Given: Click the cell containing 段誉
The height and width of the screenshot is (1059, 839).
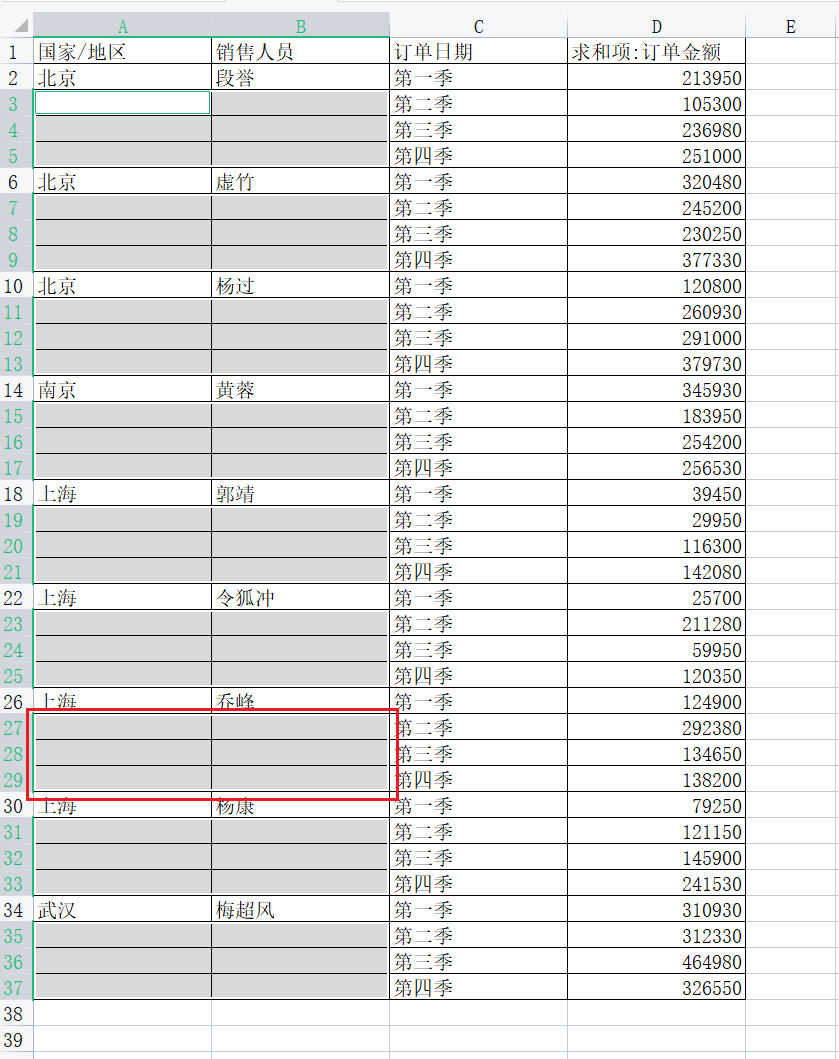Looking at the screenshot, I should (x=300, y=78).
